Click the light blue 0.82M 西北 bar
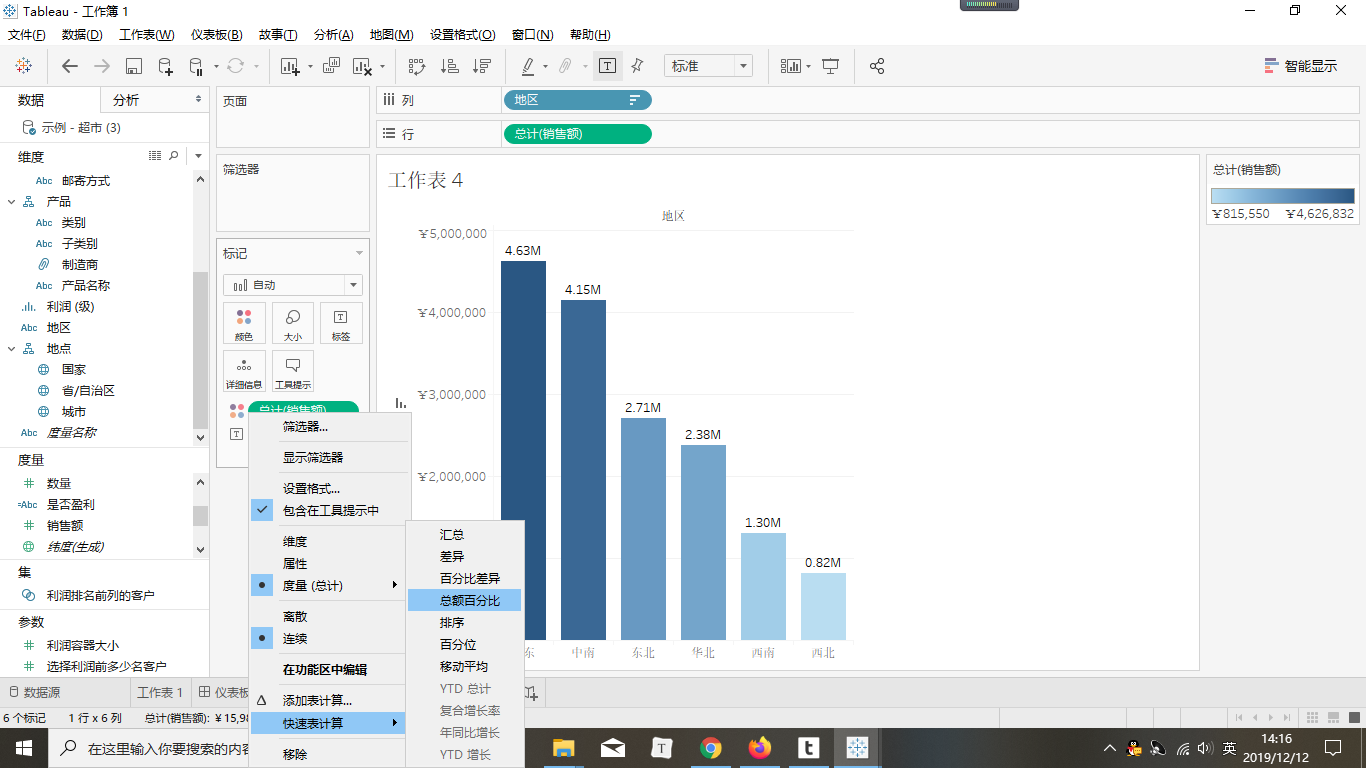This screenshot has width=1366, height=768. [x=823, y=606]
